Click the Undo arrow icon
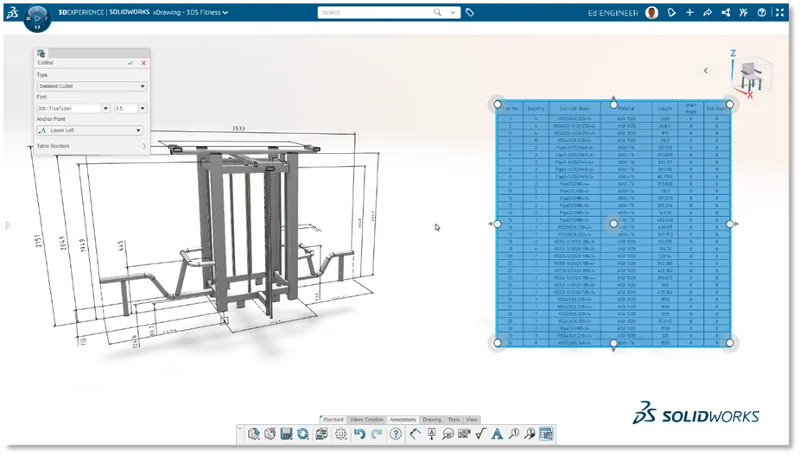800x456 pixels. tap(359, 434)
